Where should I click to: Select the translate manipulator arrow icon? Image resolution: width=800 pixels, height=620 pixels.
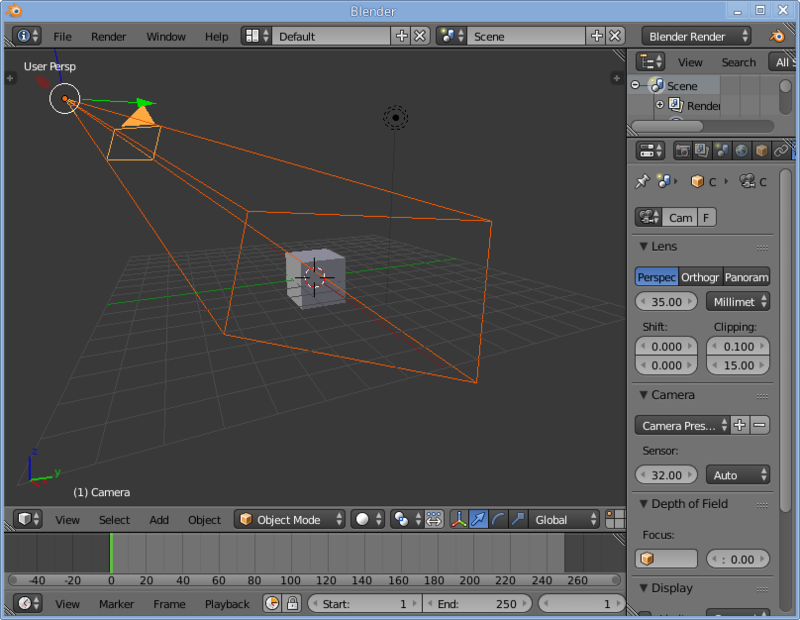[x=478, y=519]
